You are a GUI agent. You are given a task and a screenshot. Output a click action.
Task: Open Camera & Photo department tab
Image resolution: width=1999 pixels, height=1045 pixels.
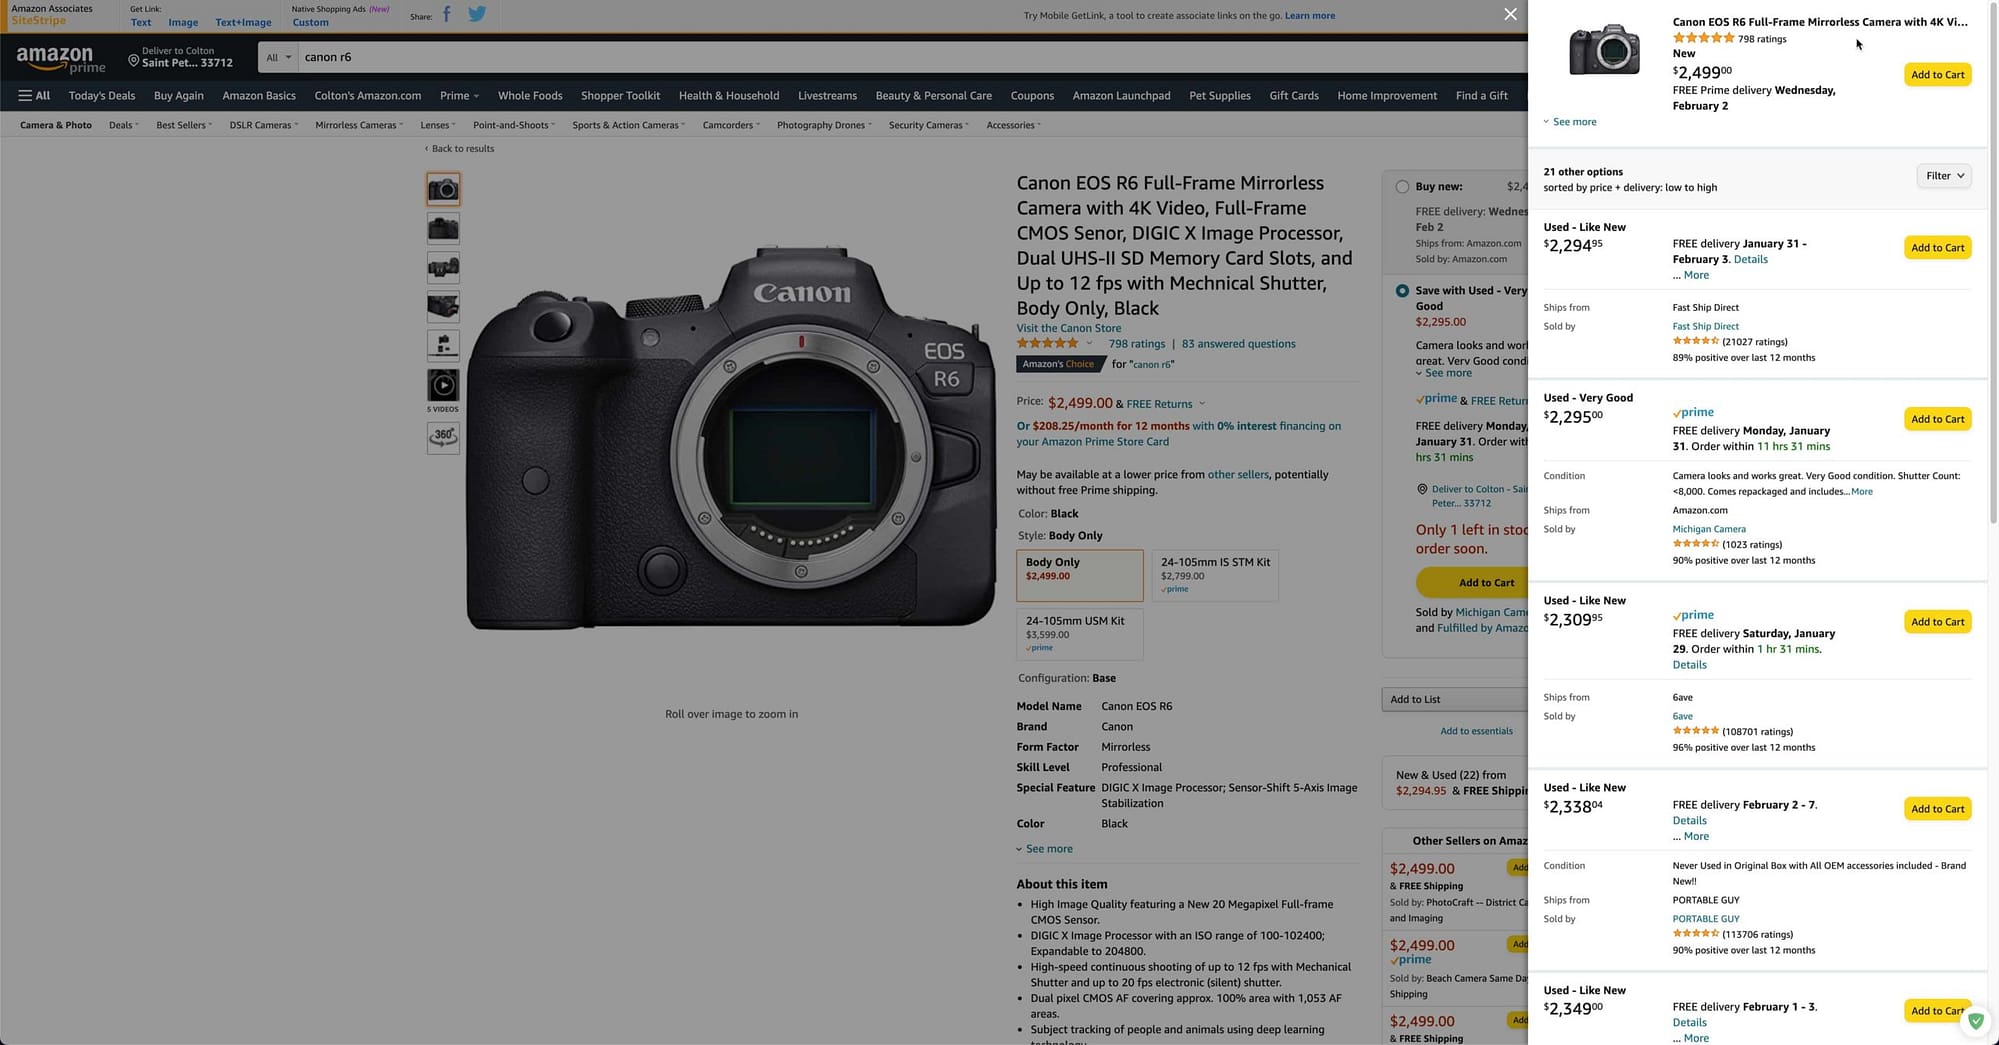pos(56,125)
